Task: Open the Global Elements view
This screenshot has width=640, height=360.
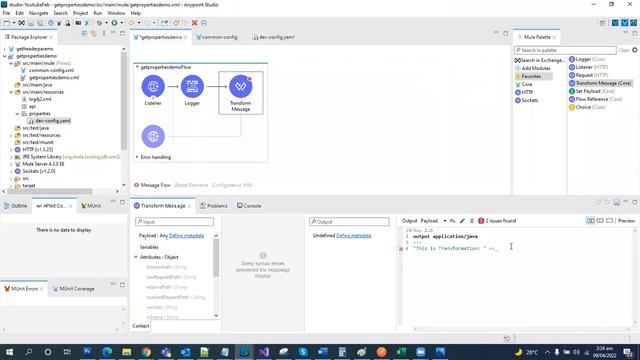Action: pos(191,185)
